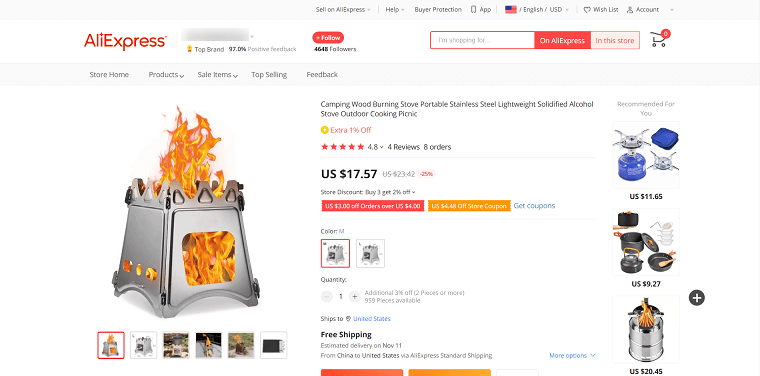Go to the Feedback tab
Image resolution: width=760 pixels, height=376 pixels.
322,75
